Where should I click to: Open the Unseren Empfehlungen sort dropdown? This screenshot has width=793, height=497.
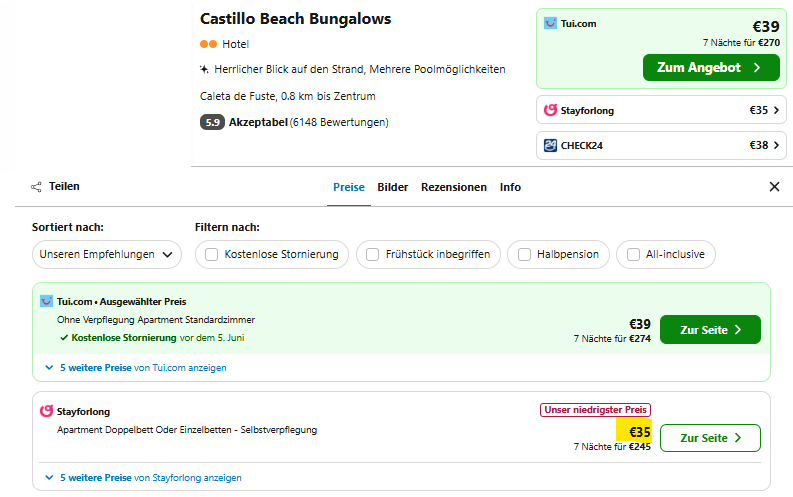click(107, 254)
